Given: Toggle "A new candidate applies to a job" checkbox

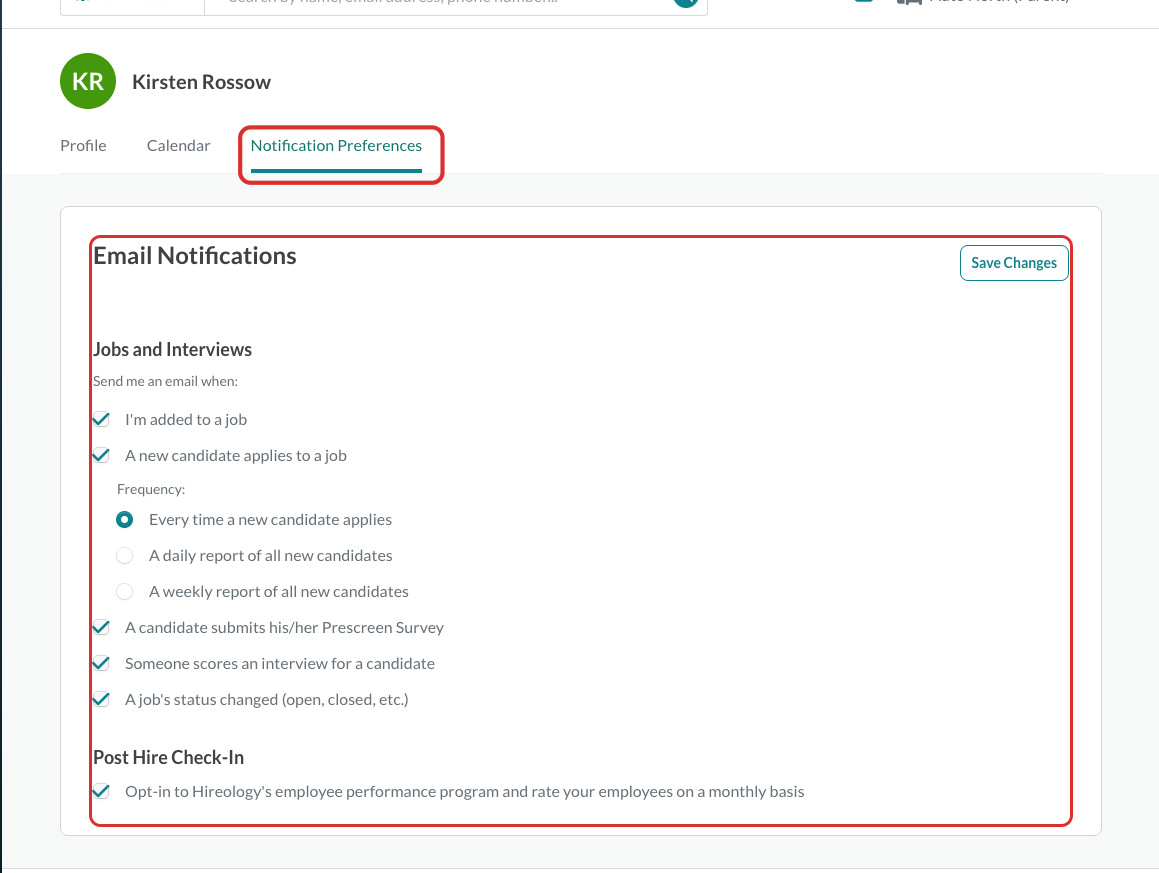Looking at the screenshot, I should coord(102,455).
